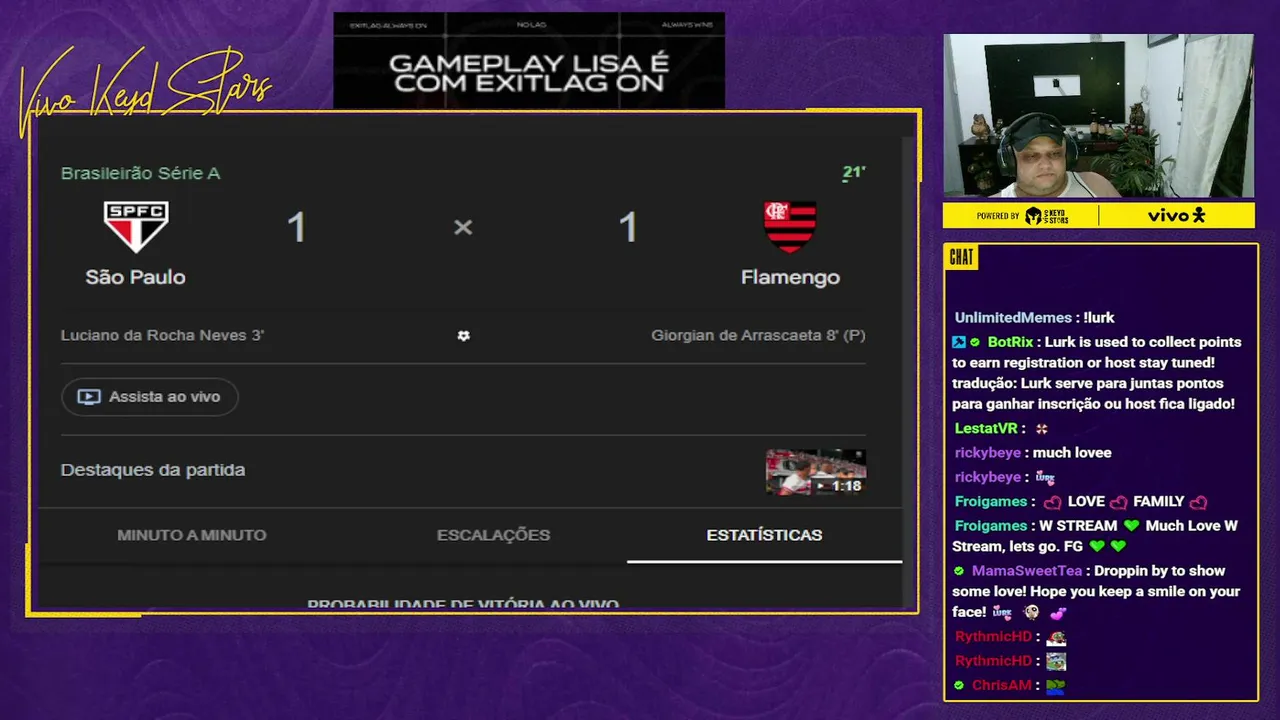
Task: Click São Paulo's score of 1
Action: click(296, 228)
